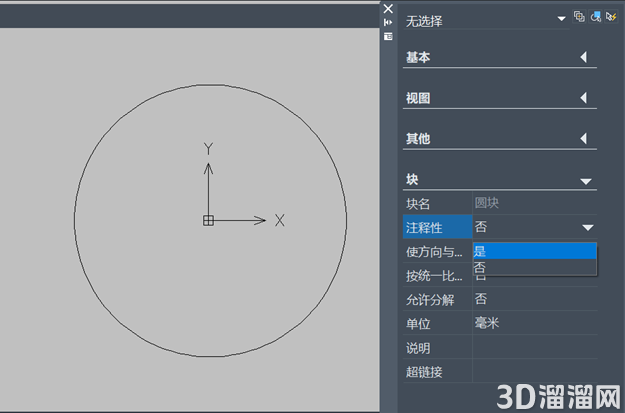Click the 说明 description field
Screen dimensions: 625x413
pyautogui.click(x=535, y=347)
